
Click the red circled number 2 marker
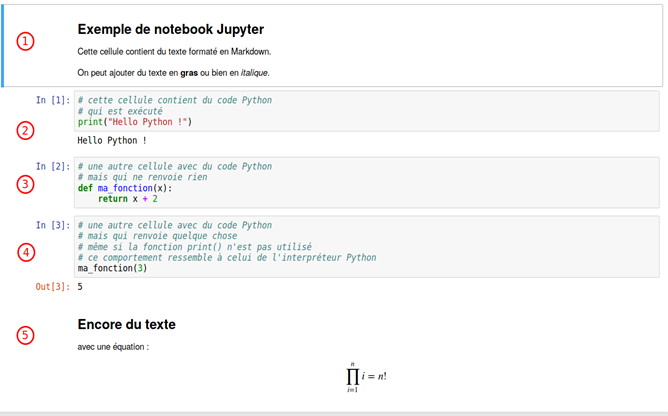(26, 130)
